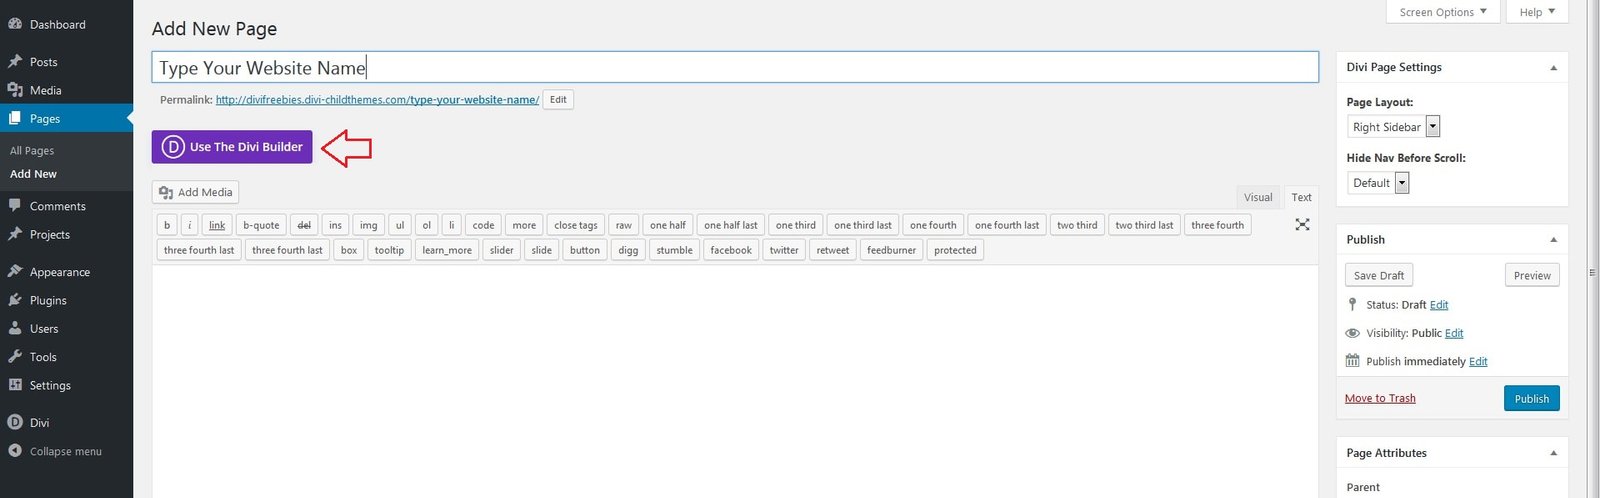Click the page title input field
1600x498 pixels.
pyautogui.click(x=735, y=67)
